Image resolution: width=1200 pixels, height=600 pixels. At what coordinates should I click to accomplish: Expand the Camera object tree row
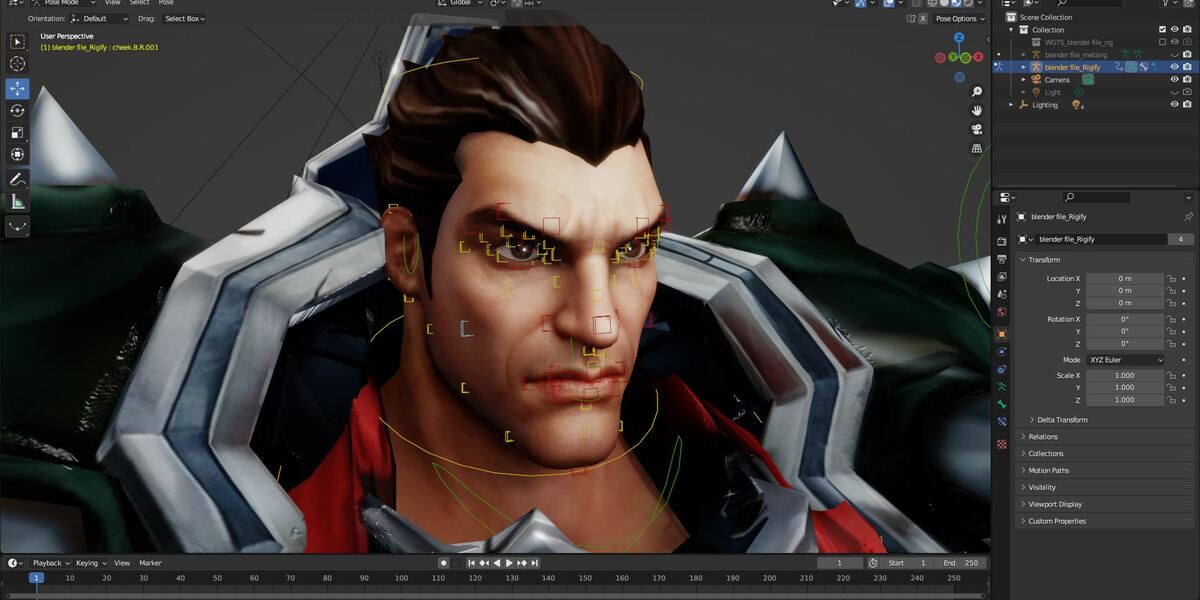coord(1023,79)
